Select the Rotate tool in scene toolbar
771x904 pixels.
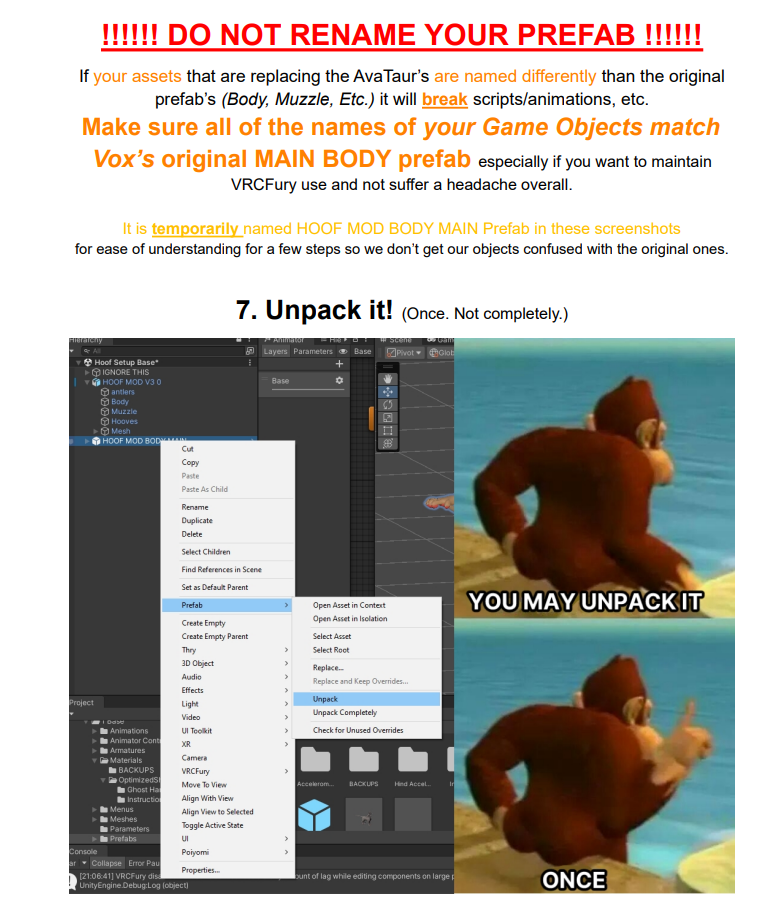click(x=388, y=405)
